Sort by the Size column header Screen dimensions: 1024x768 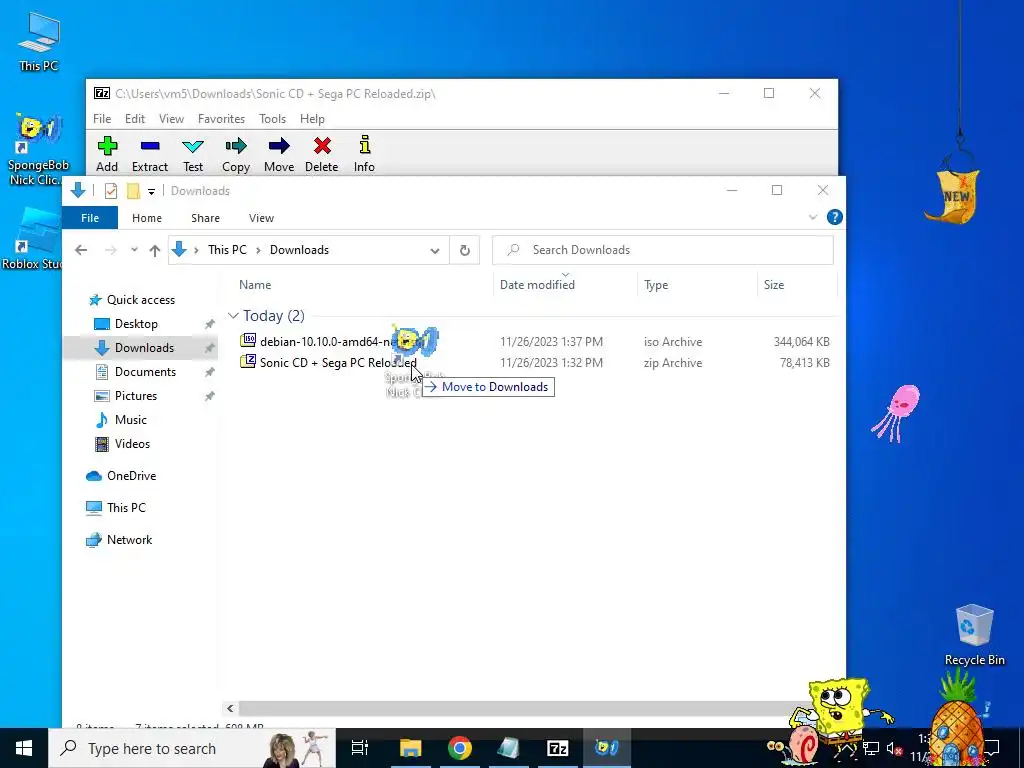pos(774,285)
